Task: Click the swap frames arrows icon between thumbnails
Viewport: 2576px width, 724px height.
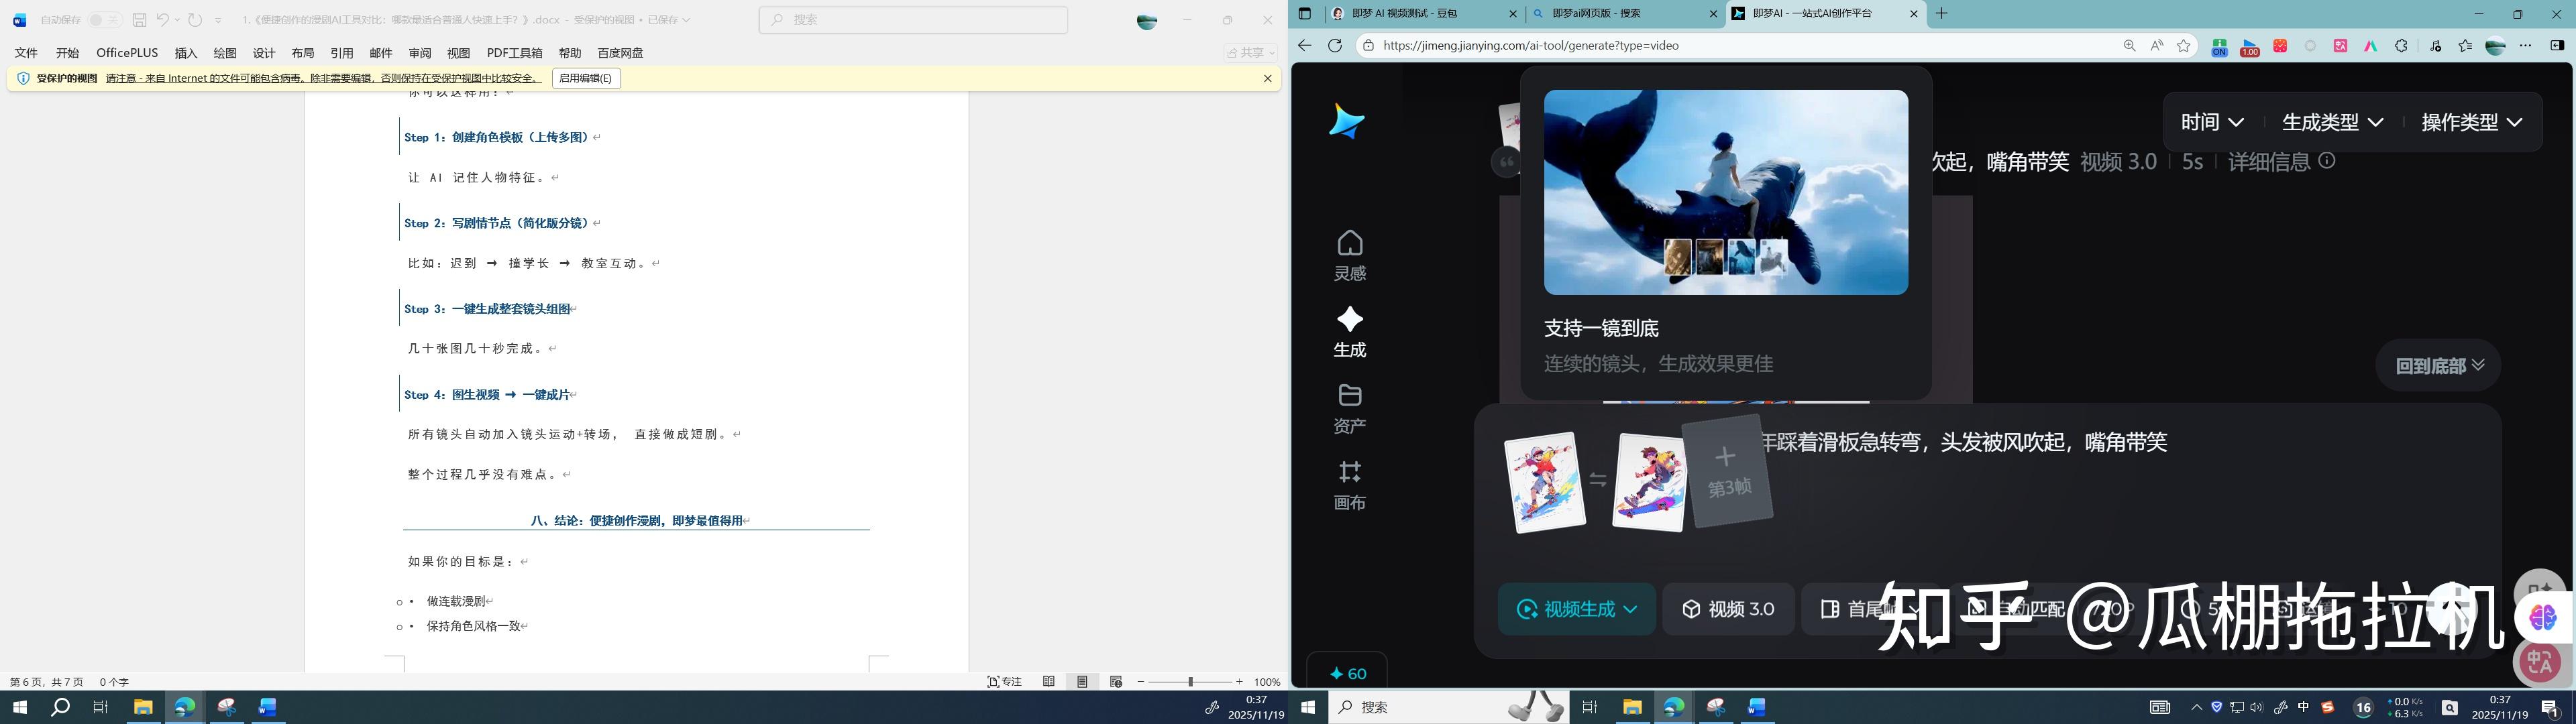Action: [x=1598, y=480]
